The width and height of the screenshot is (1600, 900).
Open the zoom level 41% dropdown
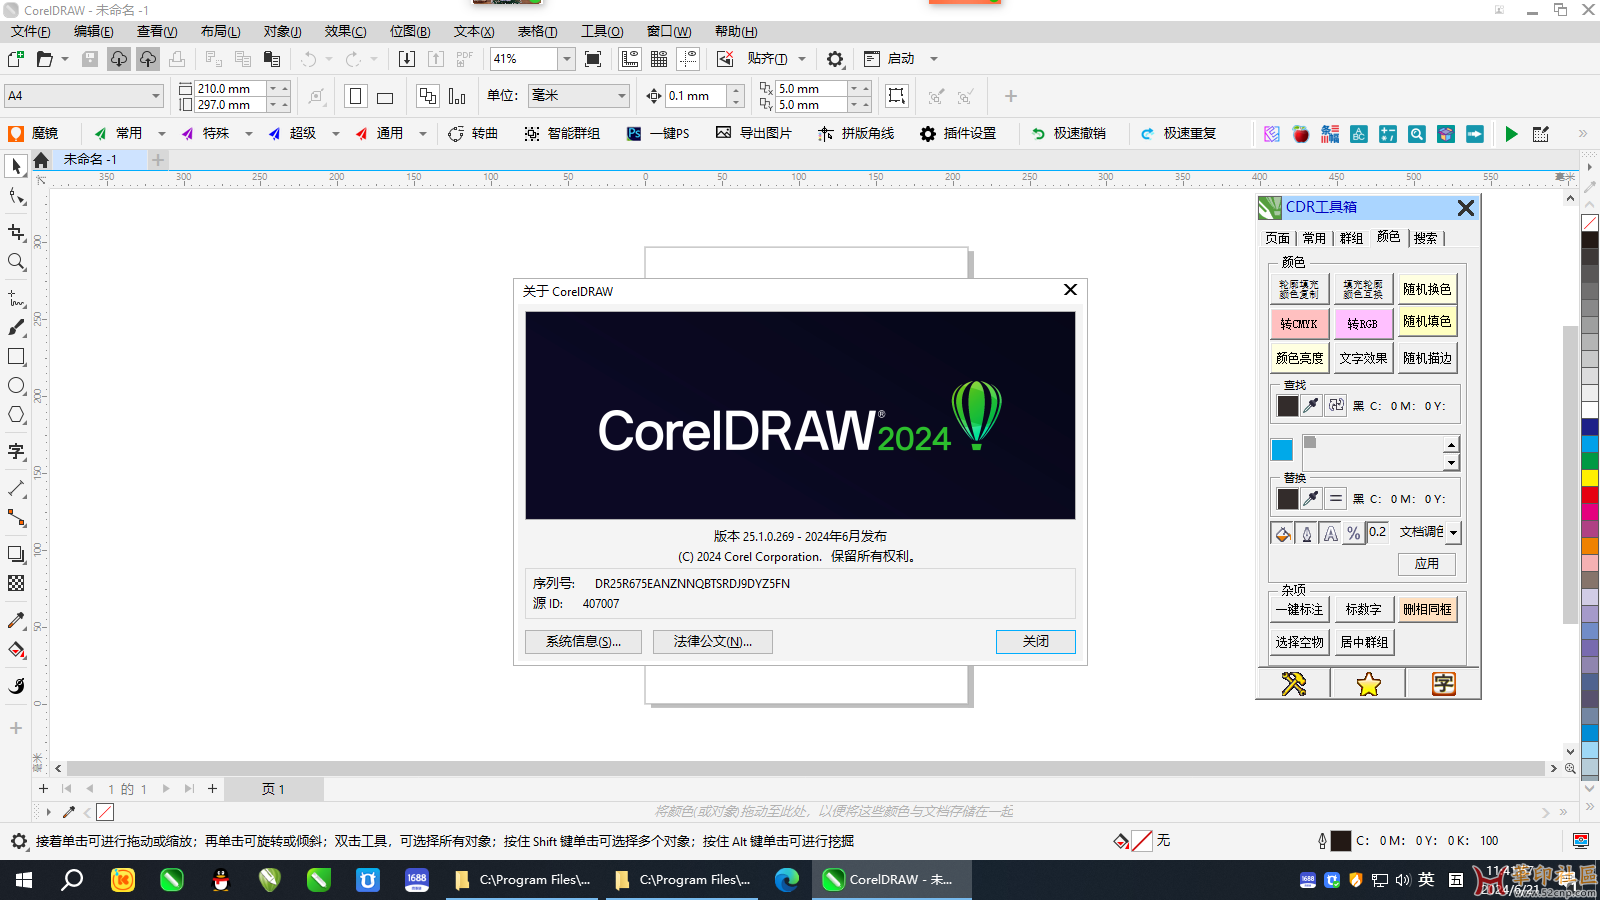click(566, 59)
